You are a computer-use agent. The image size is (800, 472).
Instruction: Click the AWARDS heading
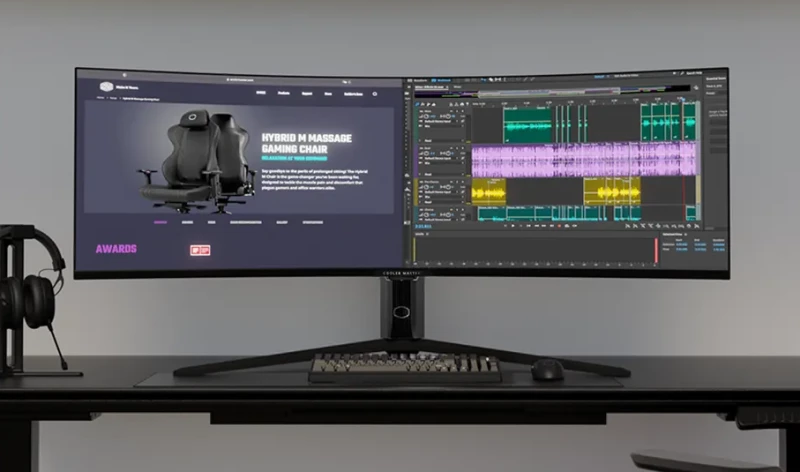[x=116, y=249]
